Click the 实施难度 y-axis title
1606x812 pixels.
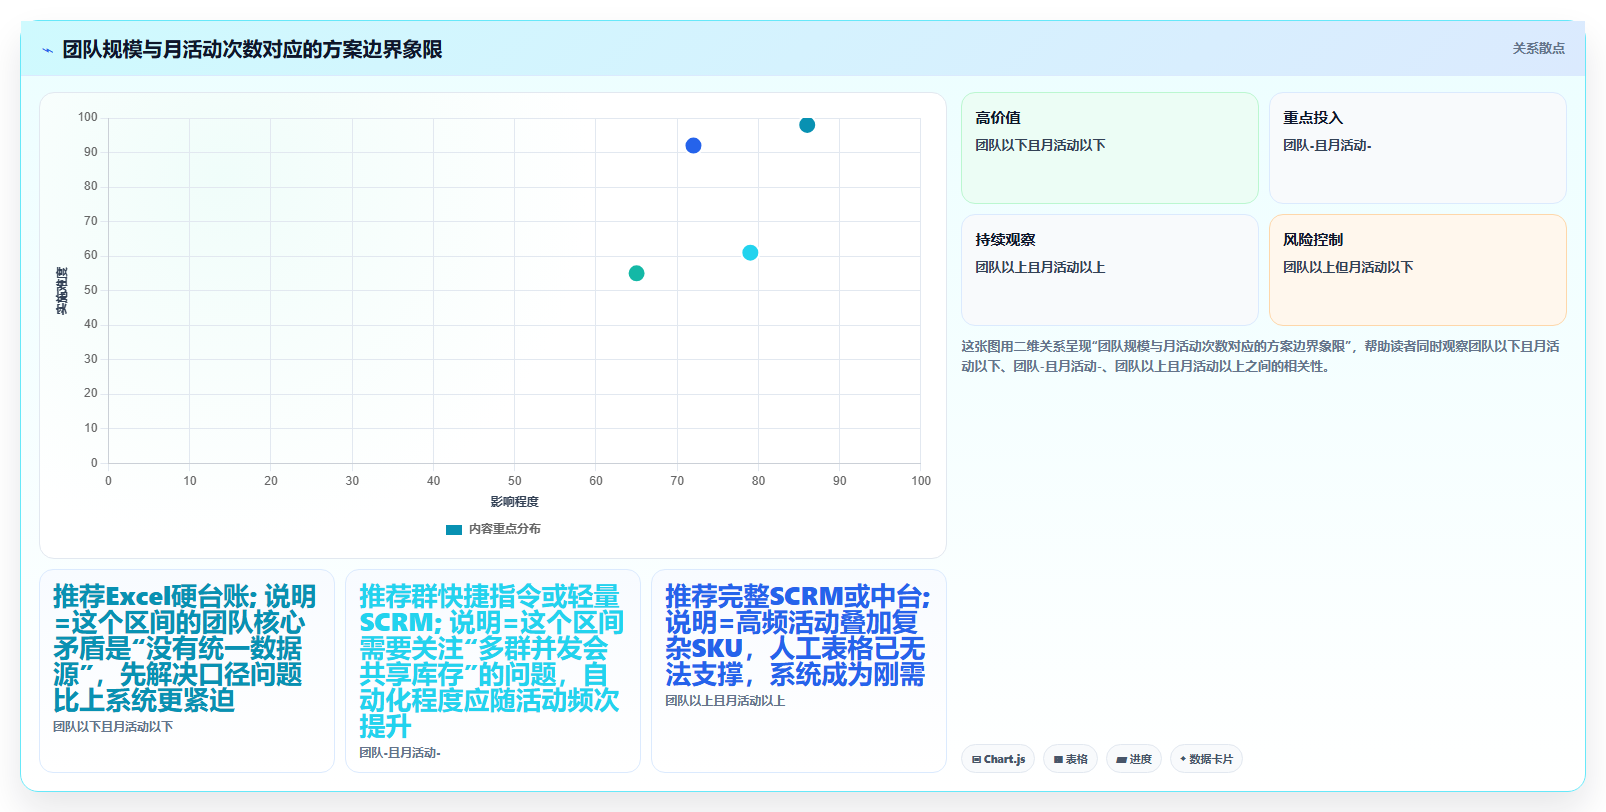[x=62, y=291]
